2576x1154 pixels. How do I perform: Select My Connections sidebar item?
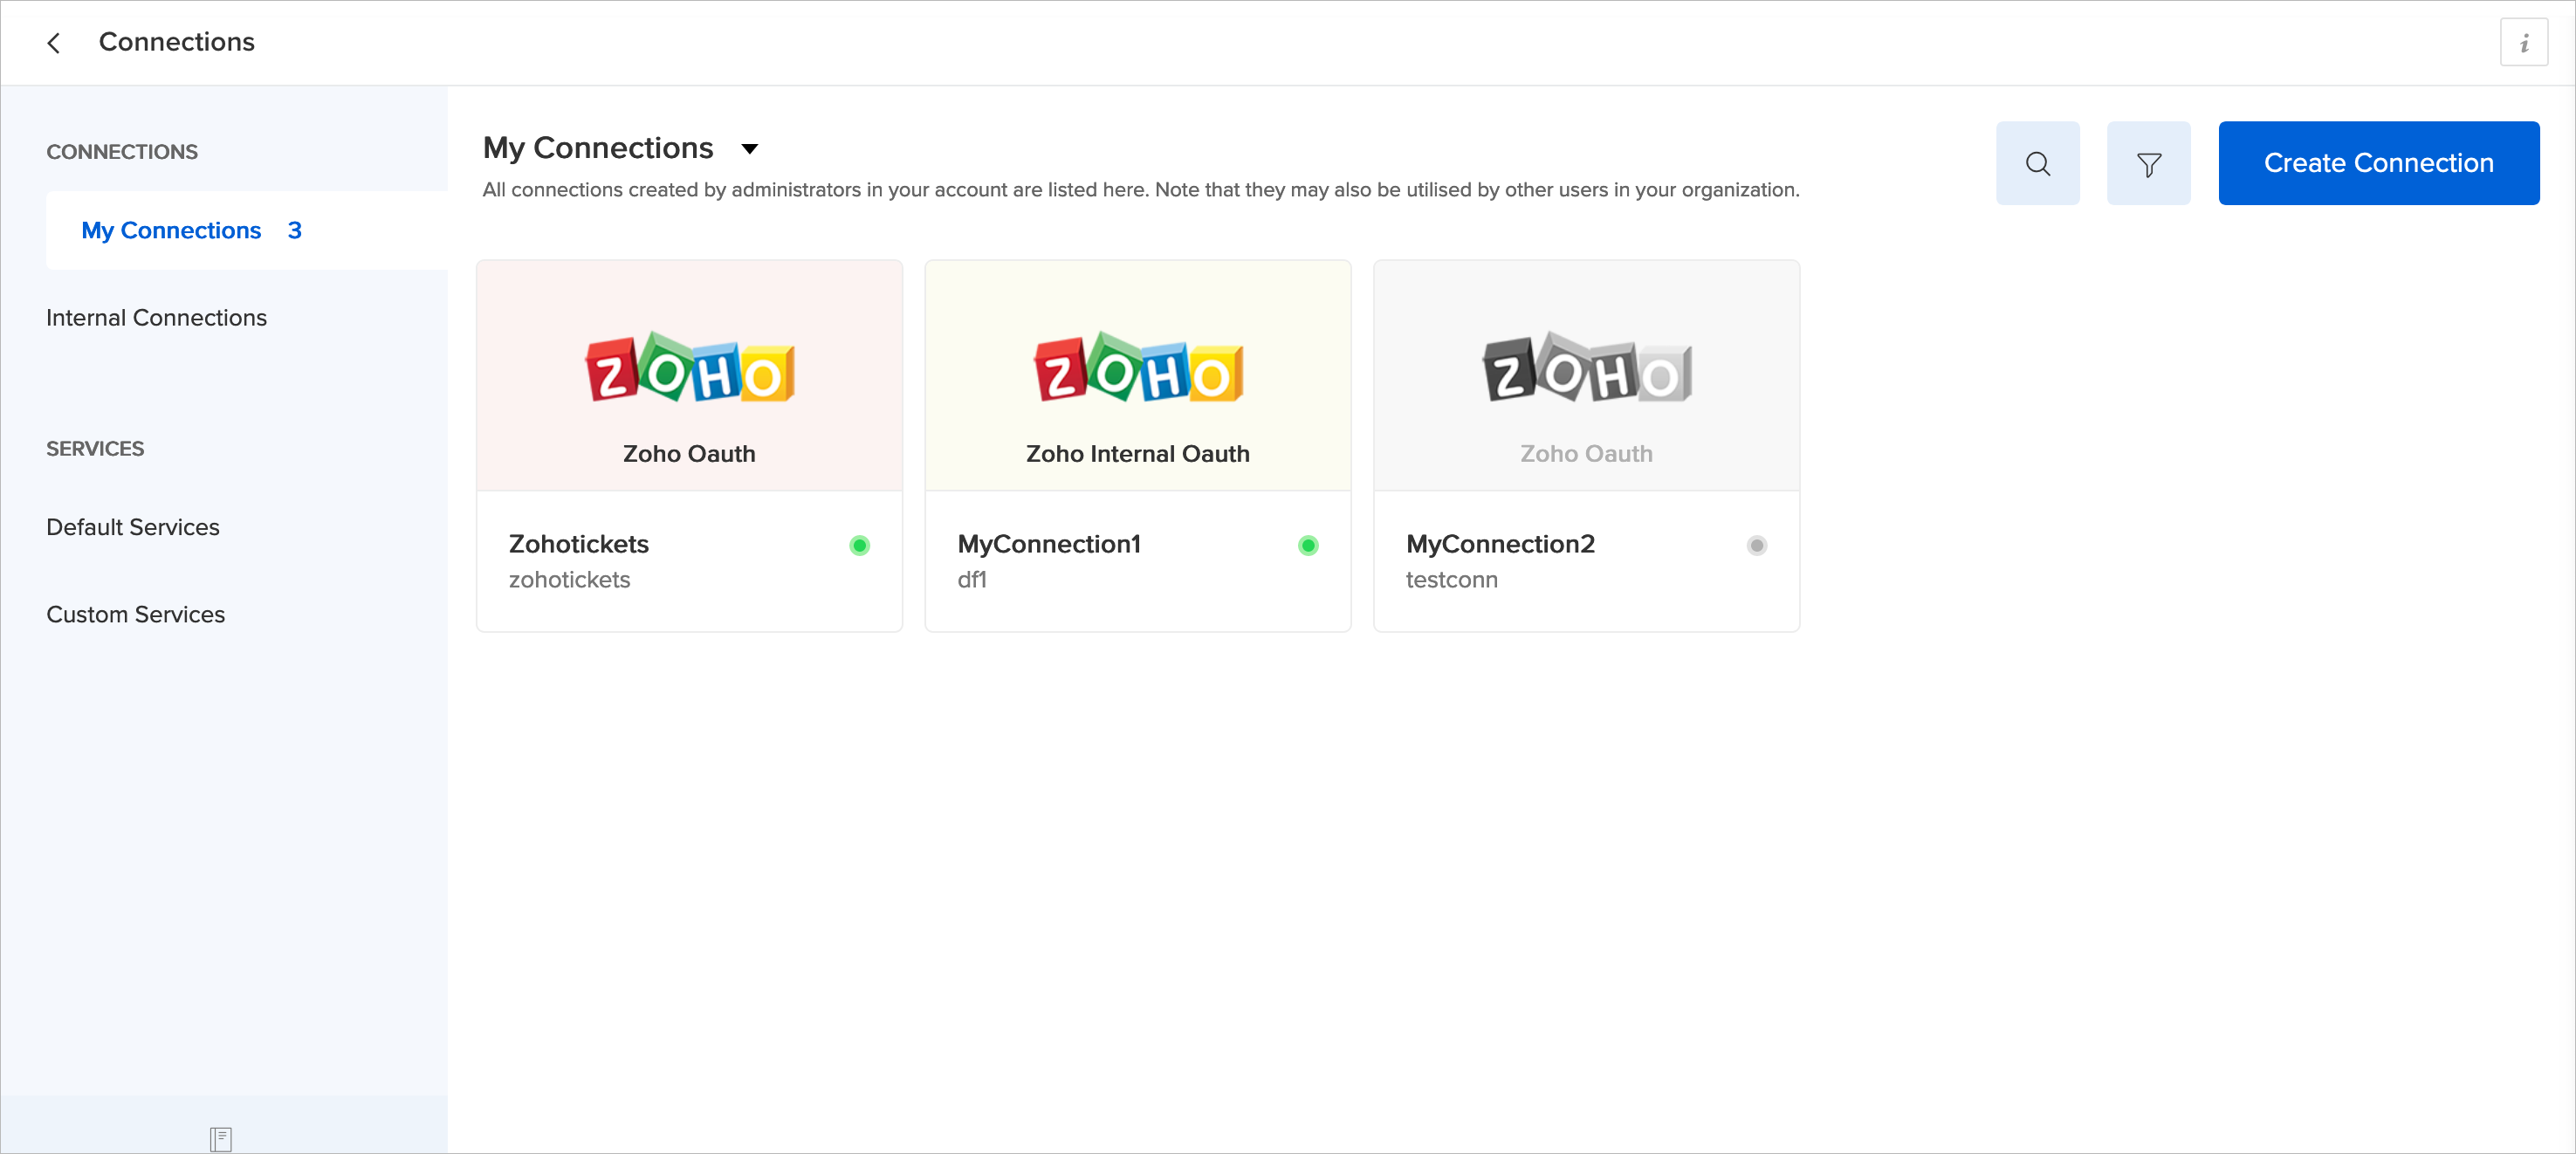click(171, 231)
